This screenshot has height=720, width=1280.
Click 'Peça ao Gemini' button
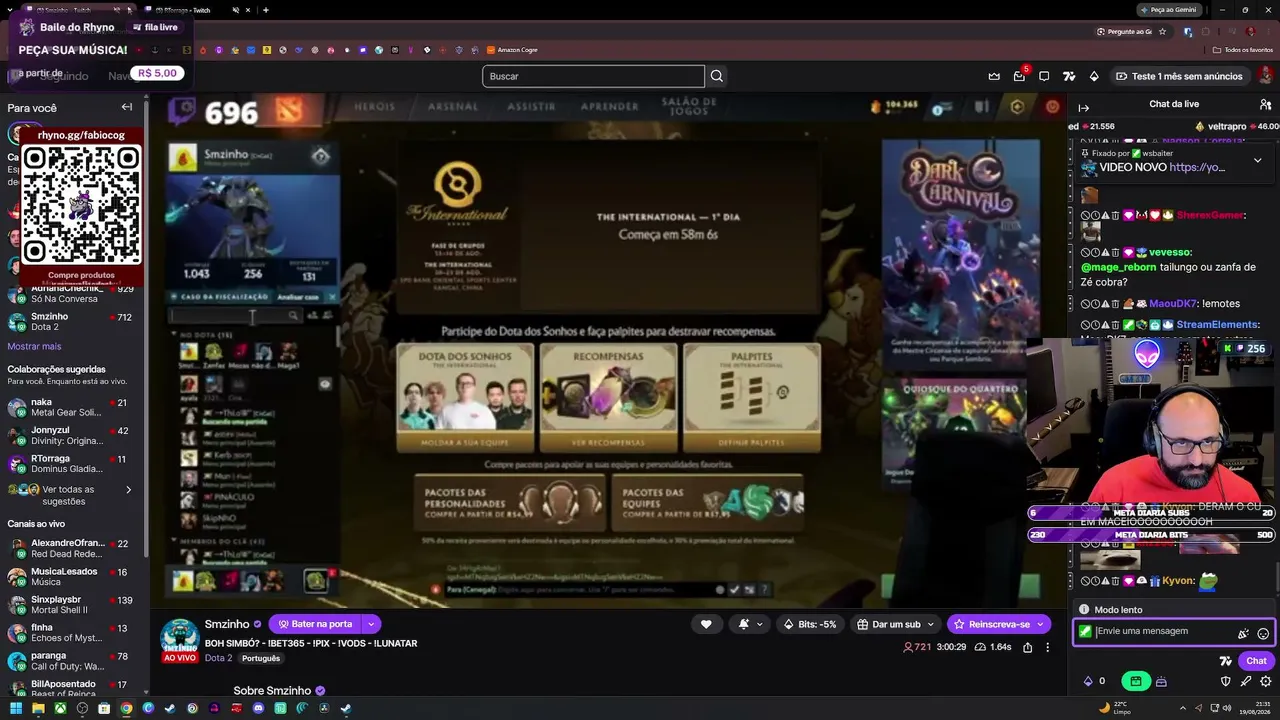[x=1169, y=10]
